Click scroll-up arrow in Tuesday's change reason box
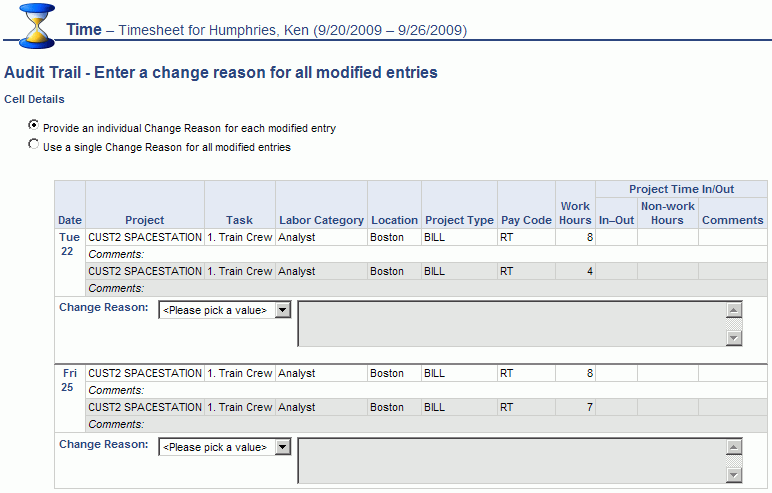Viewport: 772px width, 493px height. pyautogui.click(x=734, y=310)
